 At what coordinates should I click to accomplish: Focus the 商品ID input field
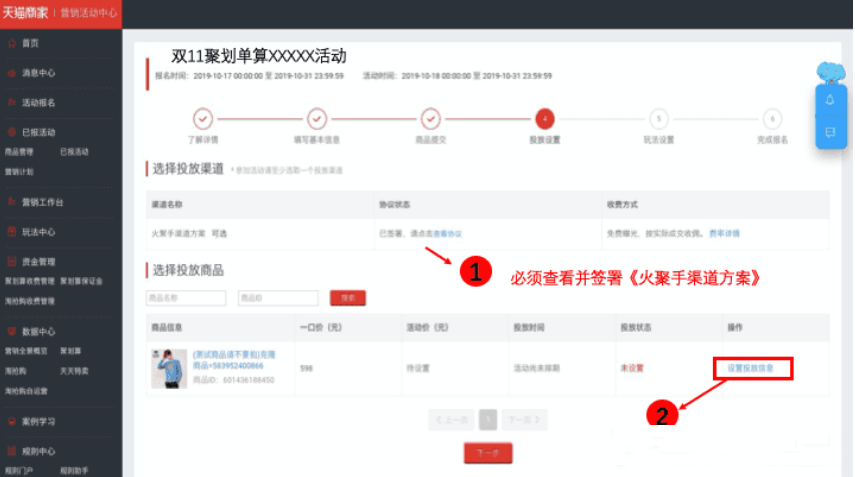pyautogui.click(x=278, y=298)
